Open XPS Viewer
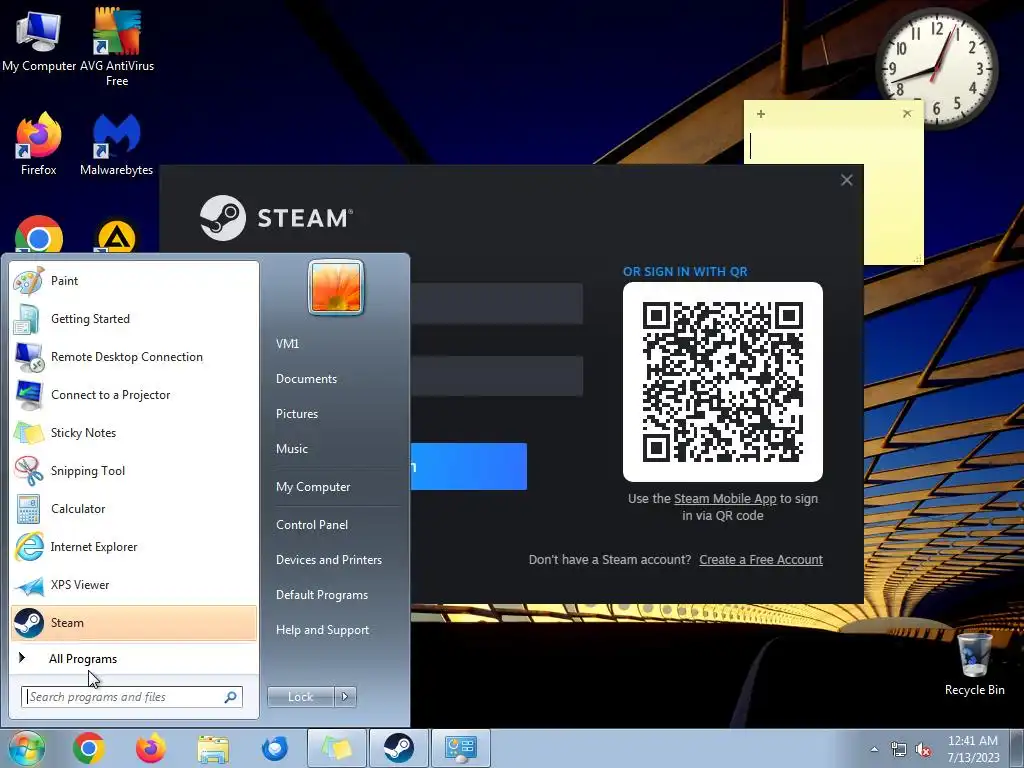This screenshot has height=768, width=1024. (134, 584)
